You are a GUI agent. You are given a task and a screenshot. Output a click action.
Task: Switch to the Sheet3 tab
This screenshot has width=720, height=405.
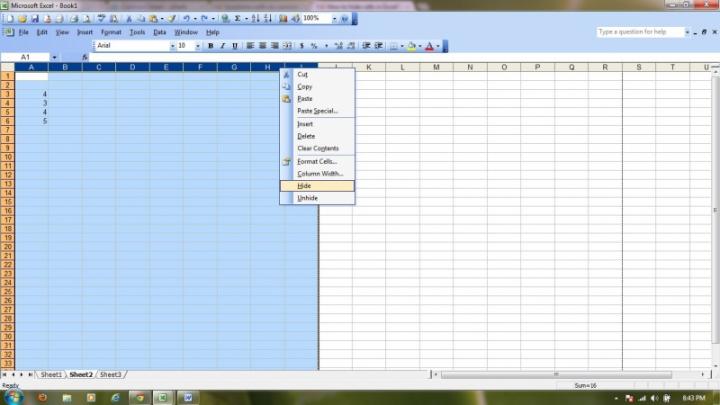pyautogui.click(x=110, y=374)
